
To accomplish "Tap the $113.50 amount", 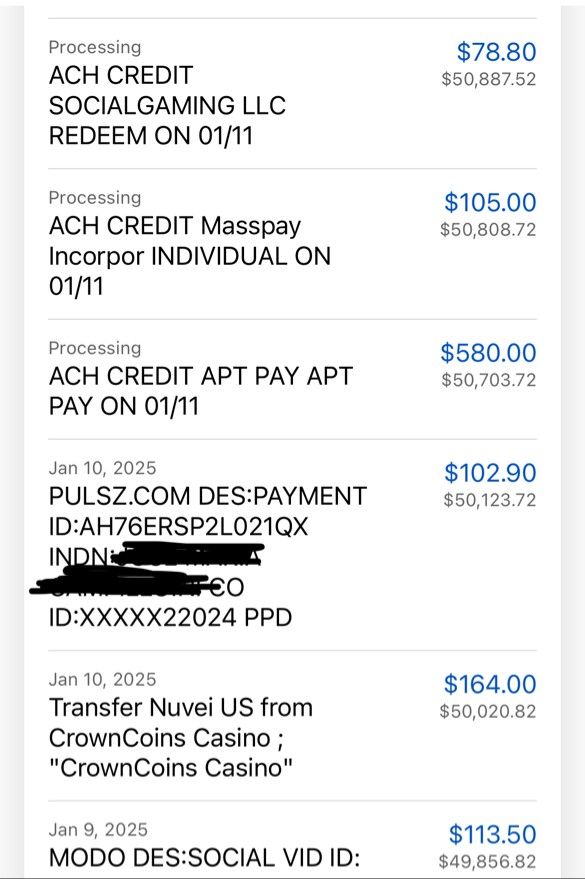I will [x=493, y=834].
